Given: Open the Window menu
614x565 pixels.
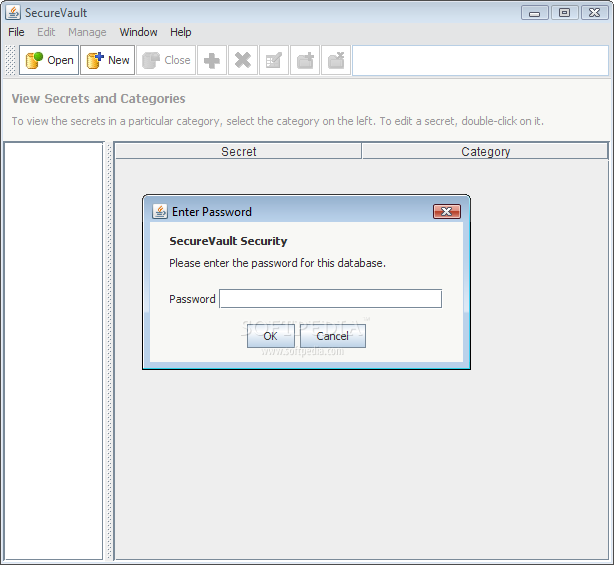Looking at the screenshot, I should pos(139,32).
